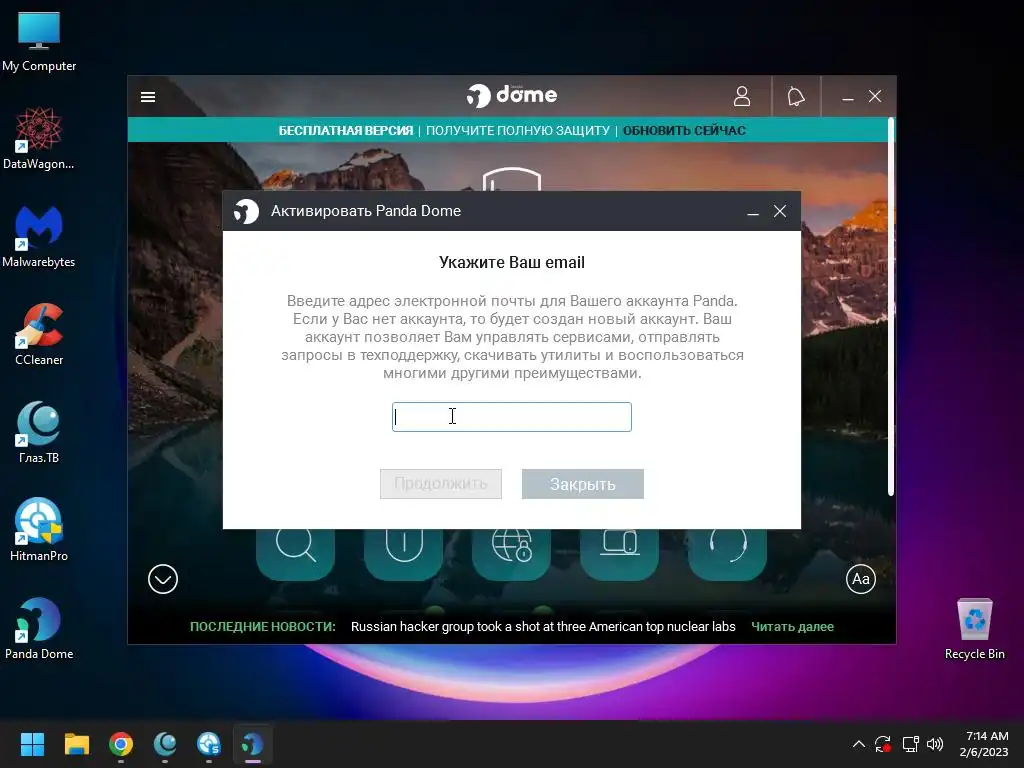Click the tray sync icon with red dot

883,744
